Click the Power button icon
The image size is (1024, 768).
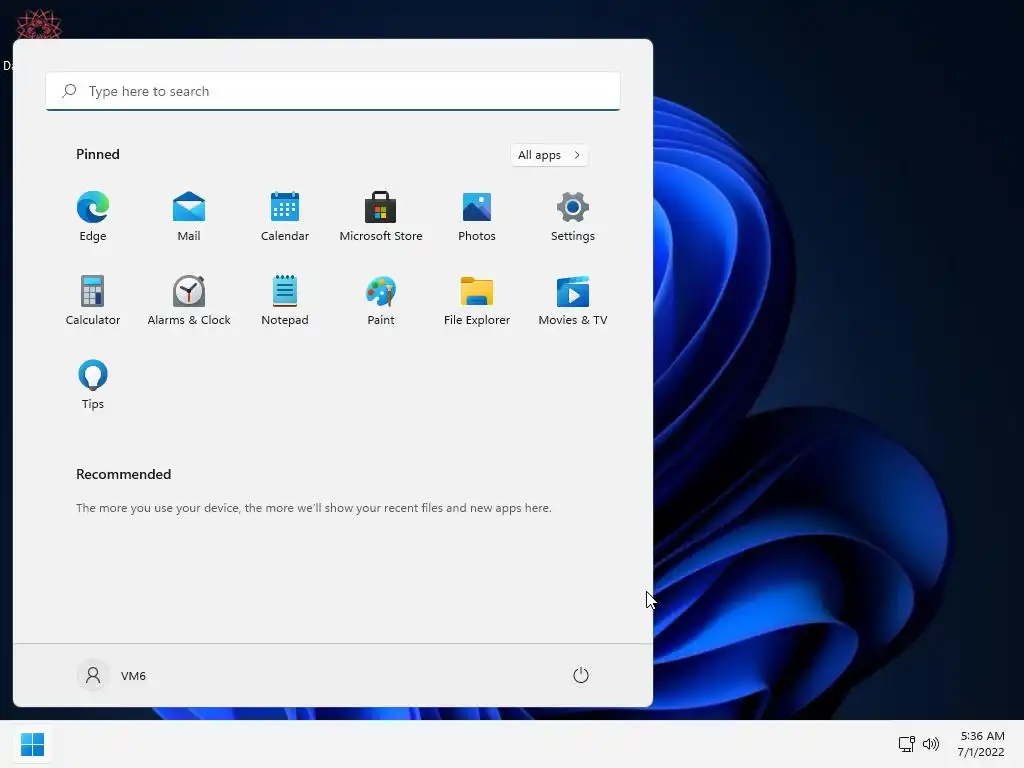coord(581,675)
